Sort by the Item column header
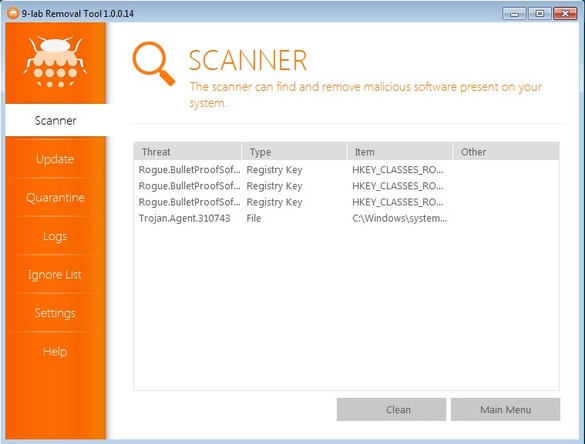The image size is (585, 444). (400, 151)
